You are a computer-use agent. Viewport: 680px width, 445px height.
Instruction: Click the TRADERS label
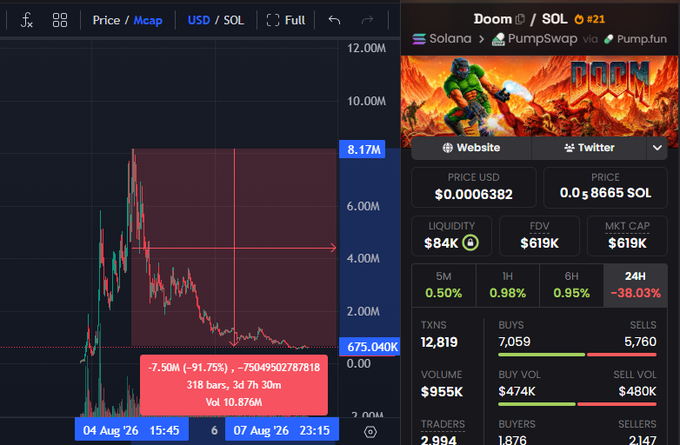(443, 424)
